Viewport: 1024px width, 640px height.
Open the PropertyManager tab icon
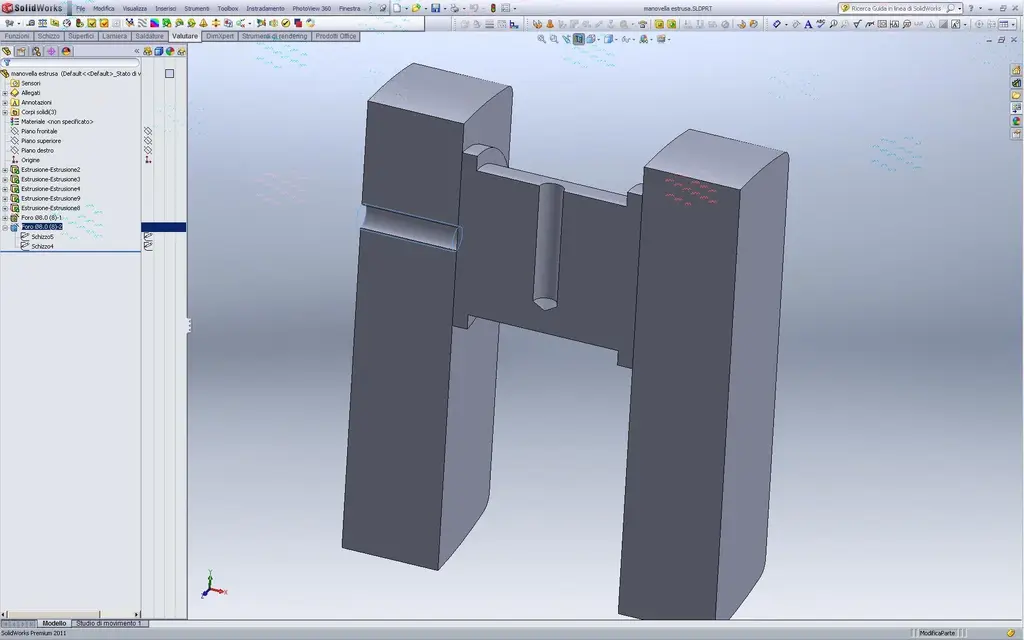(21, 51)
